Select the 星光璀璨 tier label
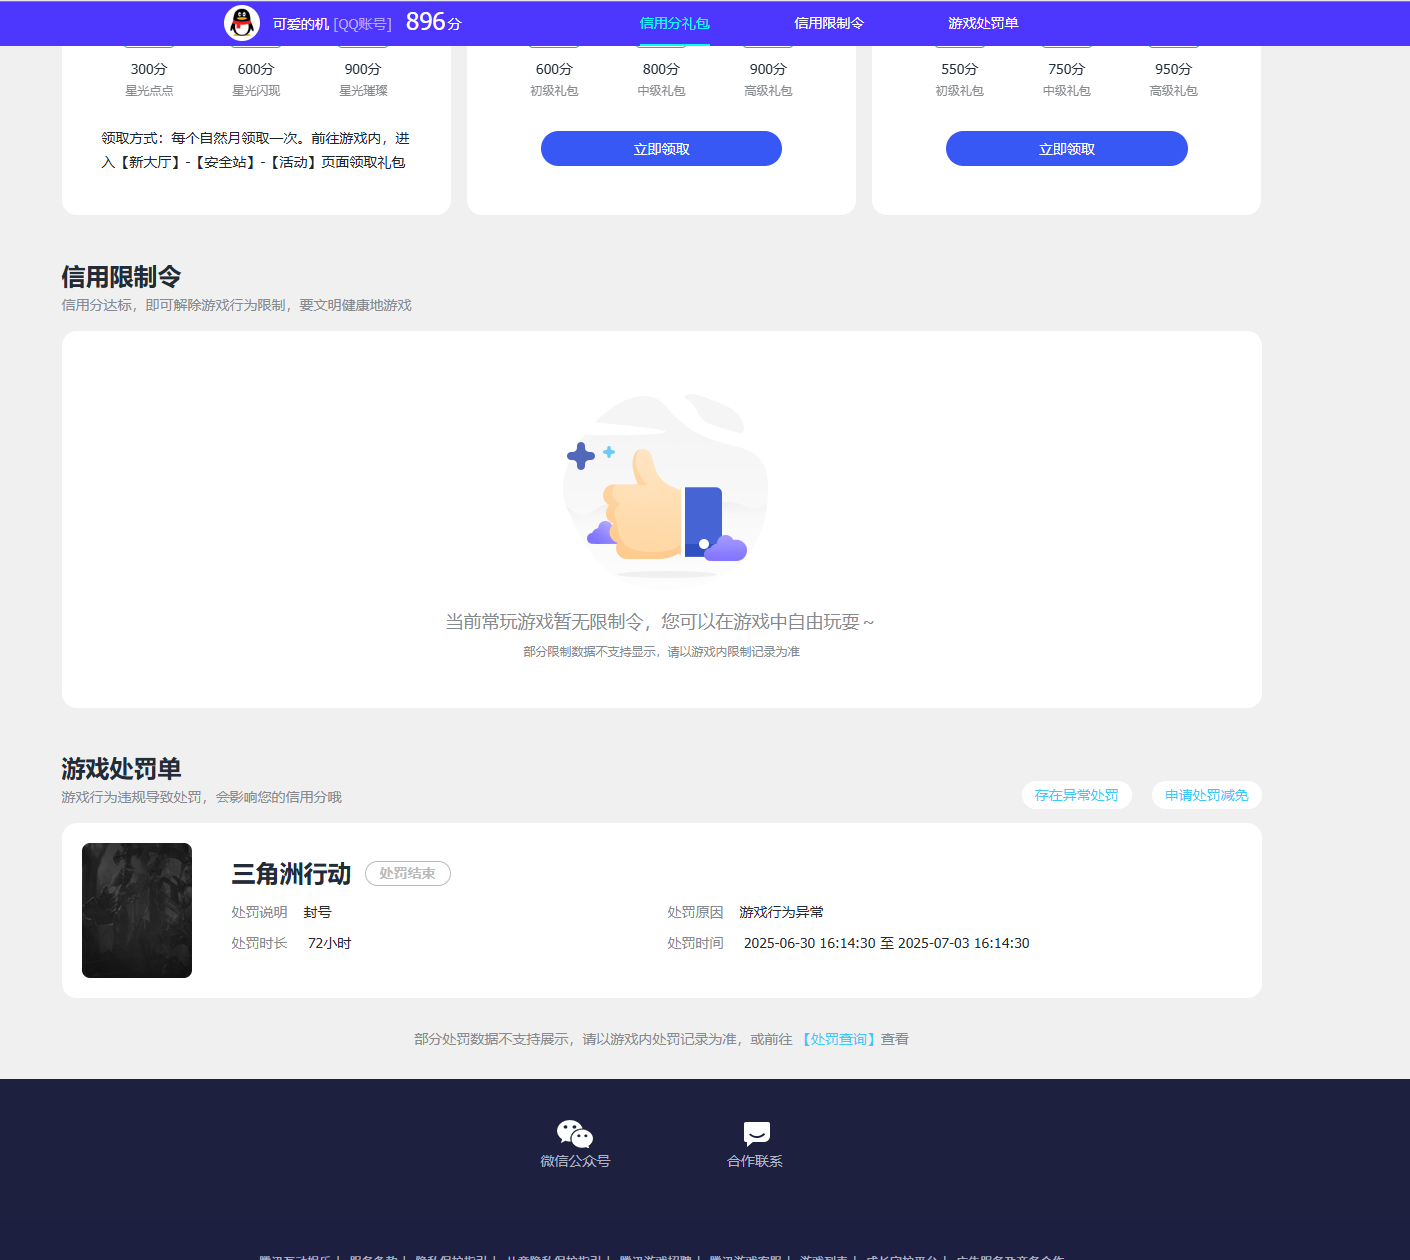The height and width of the screenshot is (1260, 1410). (x=363, y=91)
